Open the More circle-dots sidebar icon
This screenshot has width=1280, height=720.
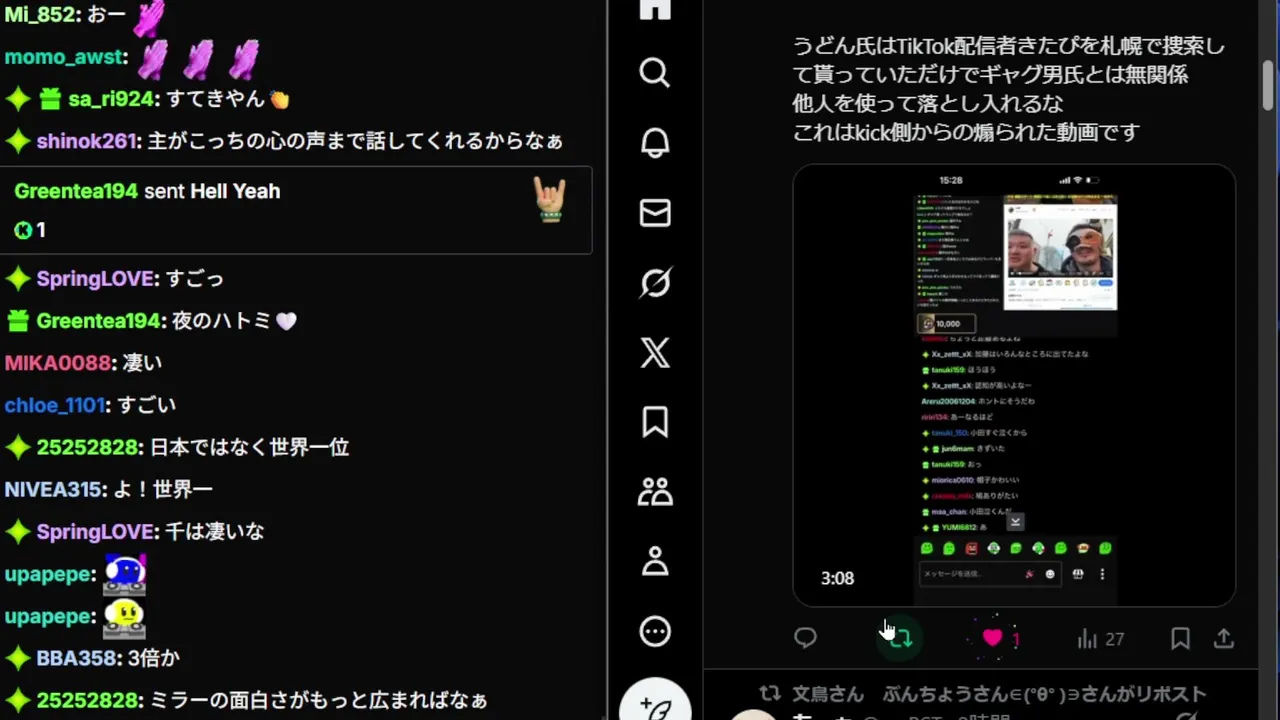pyautogui.click(x=655, y=631)
